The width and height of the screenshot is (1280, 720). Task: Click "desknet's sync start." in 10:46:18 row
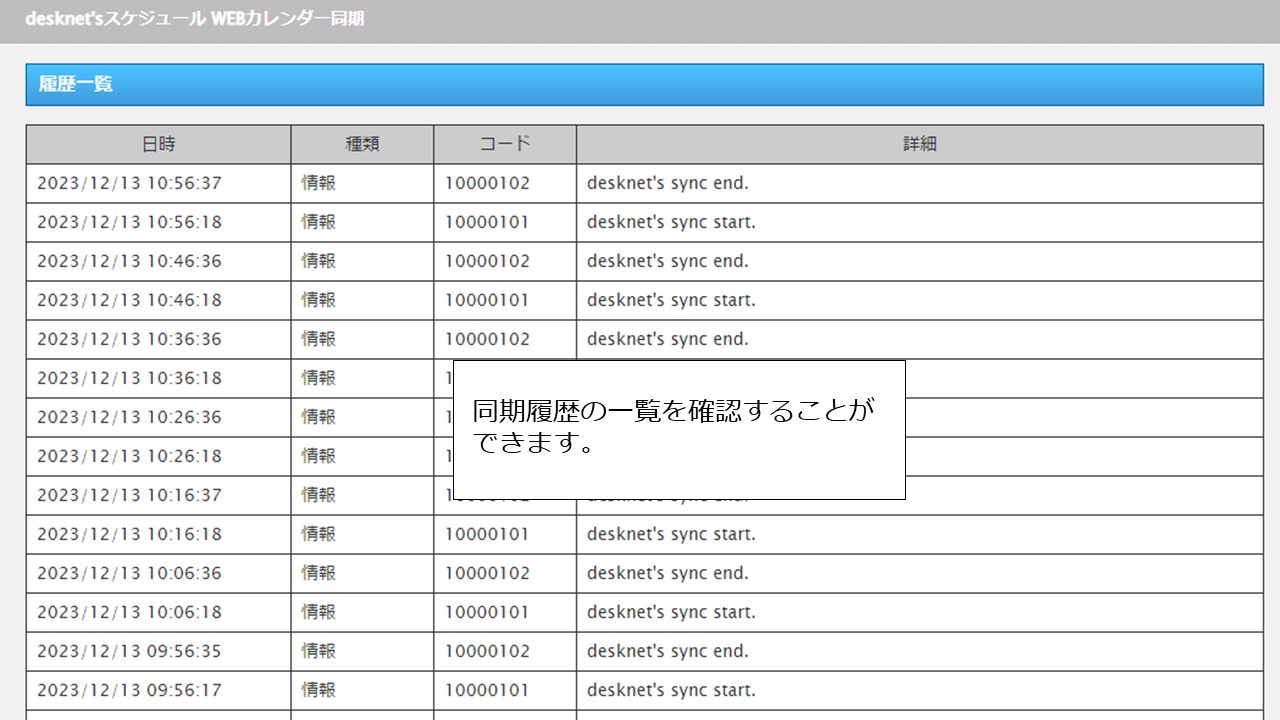(671, 300)
